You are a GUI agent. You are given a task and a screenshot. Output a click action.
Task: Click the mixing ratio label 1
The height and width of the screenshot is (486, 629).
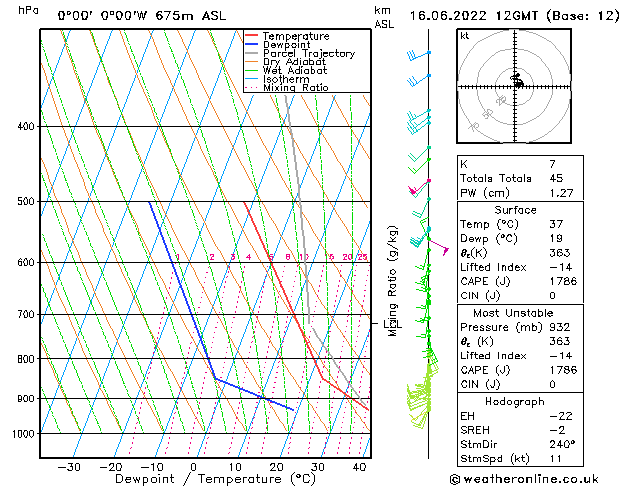(178, 257)
